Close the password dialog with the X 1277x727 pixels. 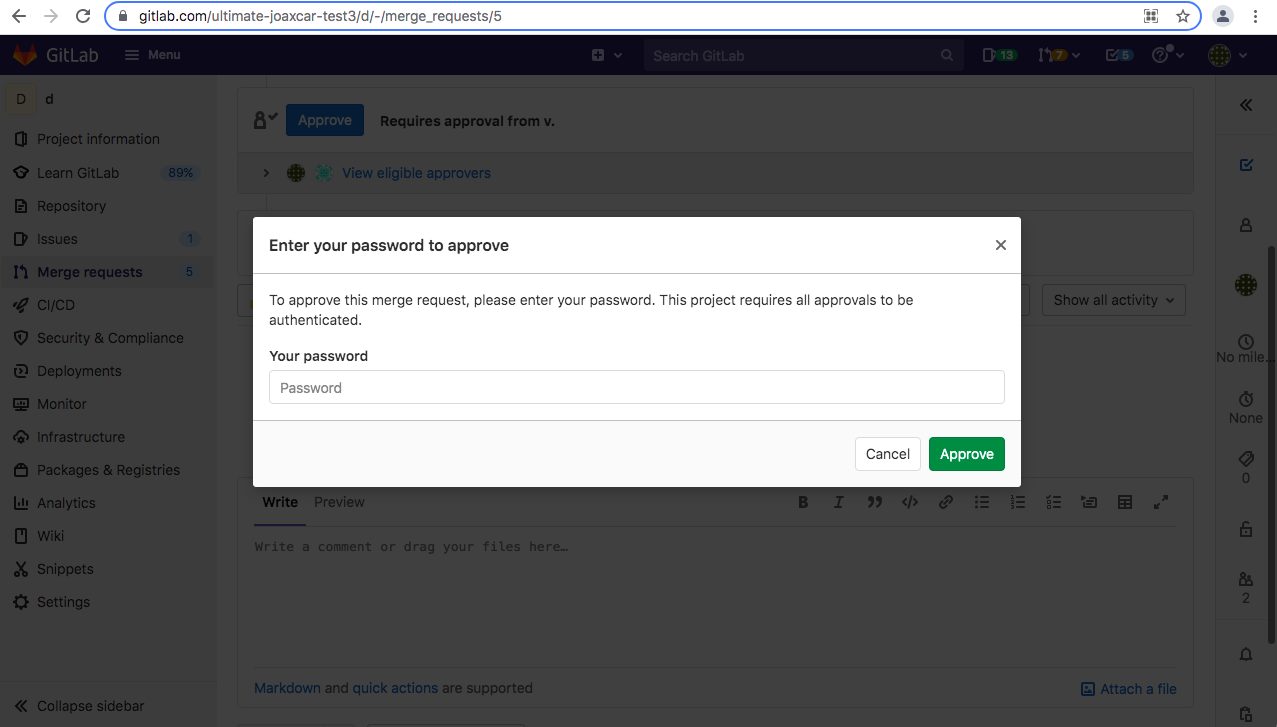point(1000,245)
